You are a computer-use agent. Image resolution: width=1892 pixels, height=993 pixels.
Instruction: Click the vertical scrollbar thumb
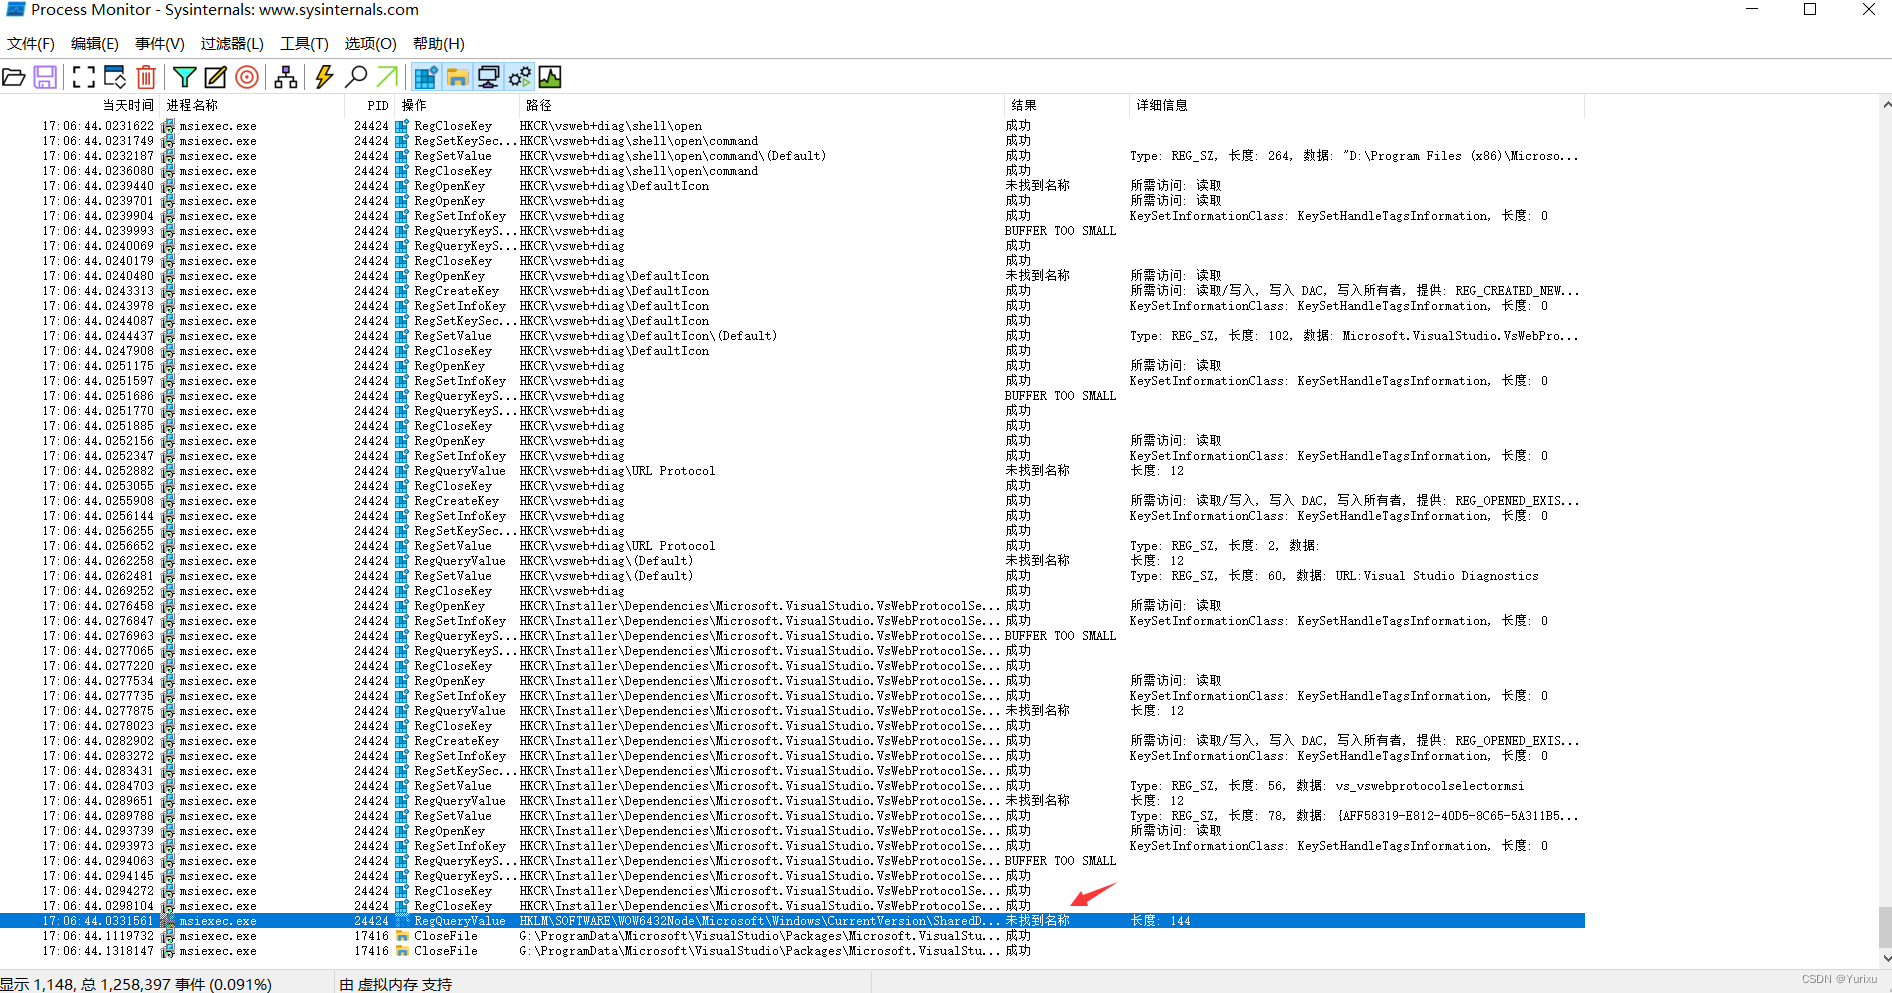1885,927
